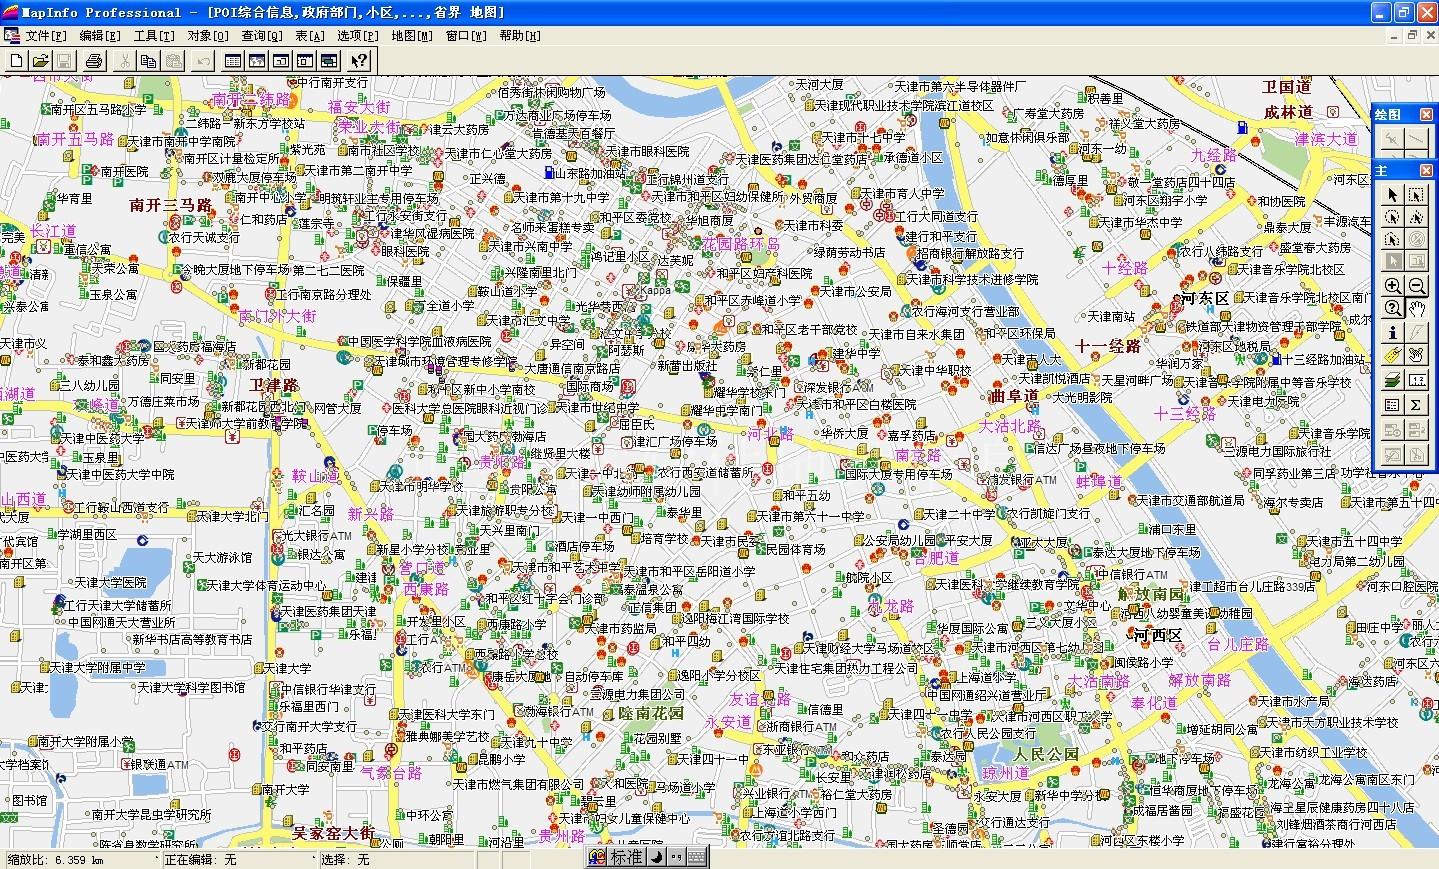Toggle the IME half-moon width icon
1439x869 pixels.
click(x=657, y=858)
